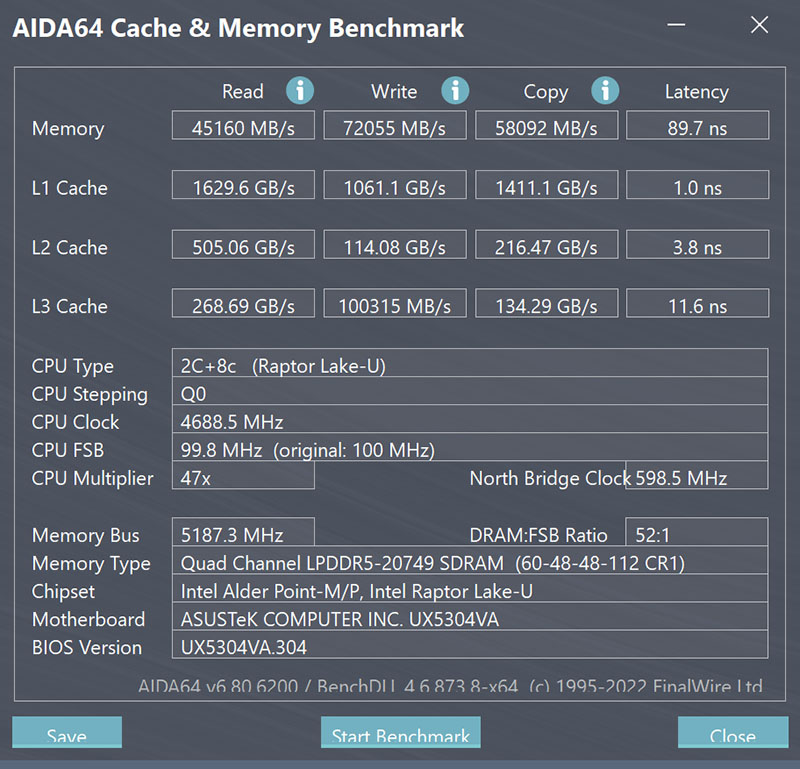Viewport: 800px width, 769px height.
Task: Click the DRAM:FSB Ratio 52:1 field
Action: 696,532
